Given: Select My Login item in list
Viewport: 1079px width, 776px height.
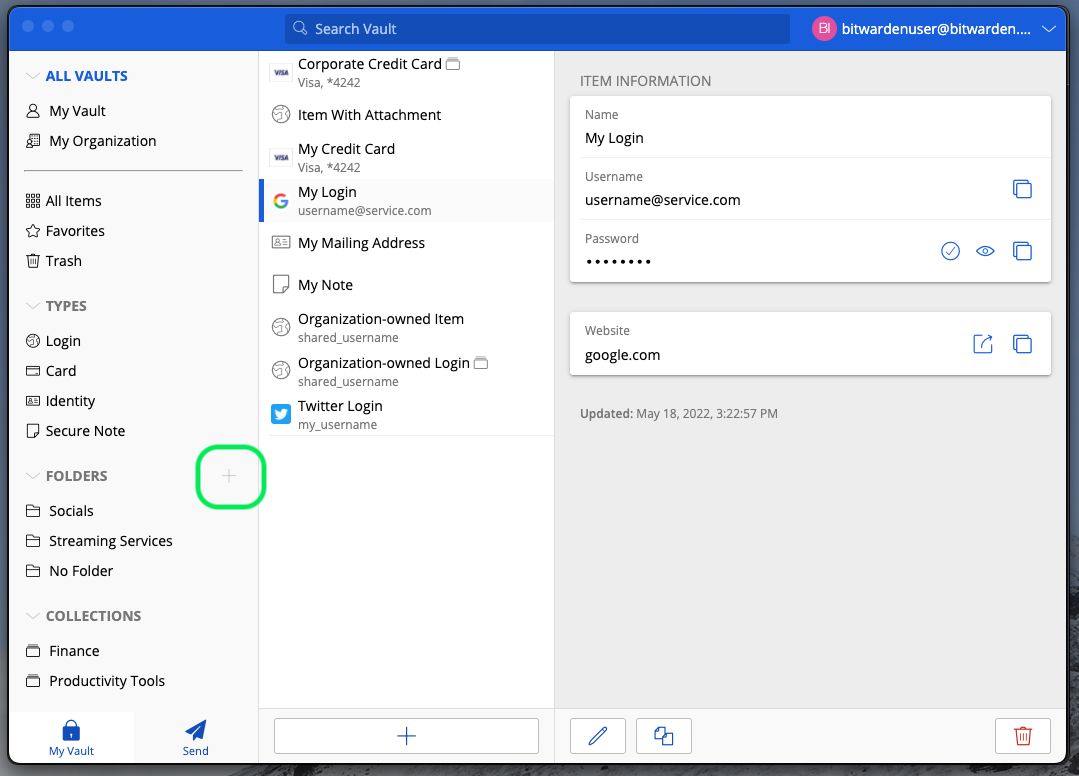Looking at the screenshot, I should (x=407, y=200).
